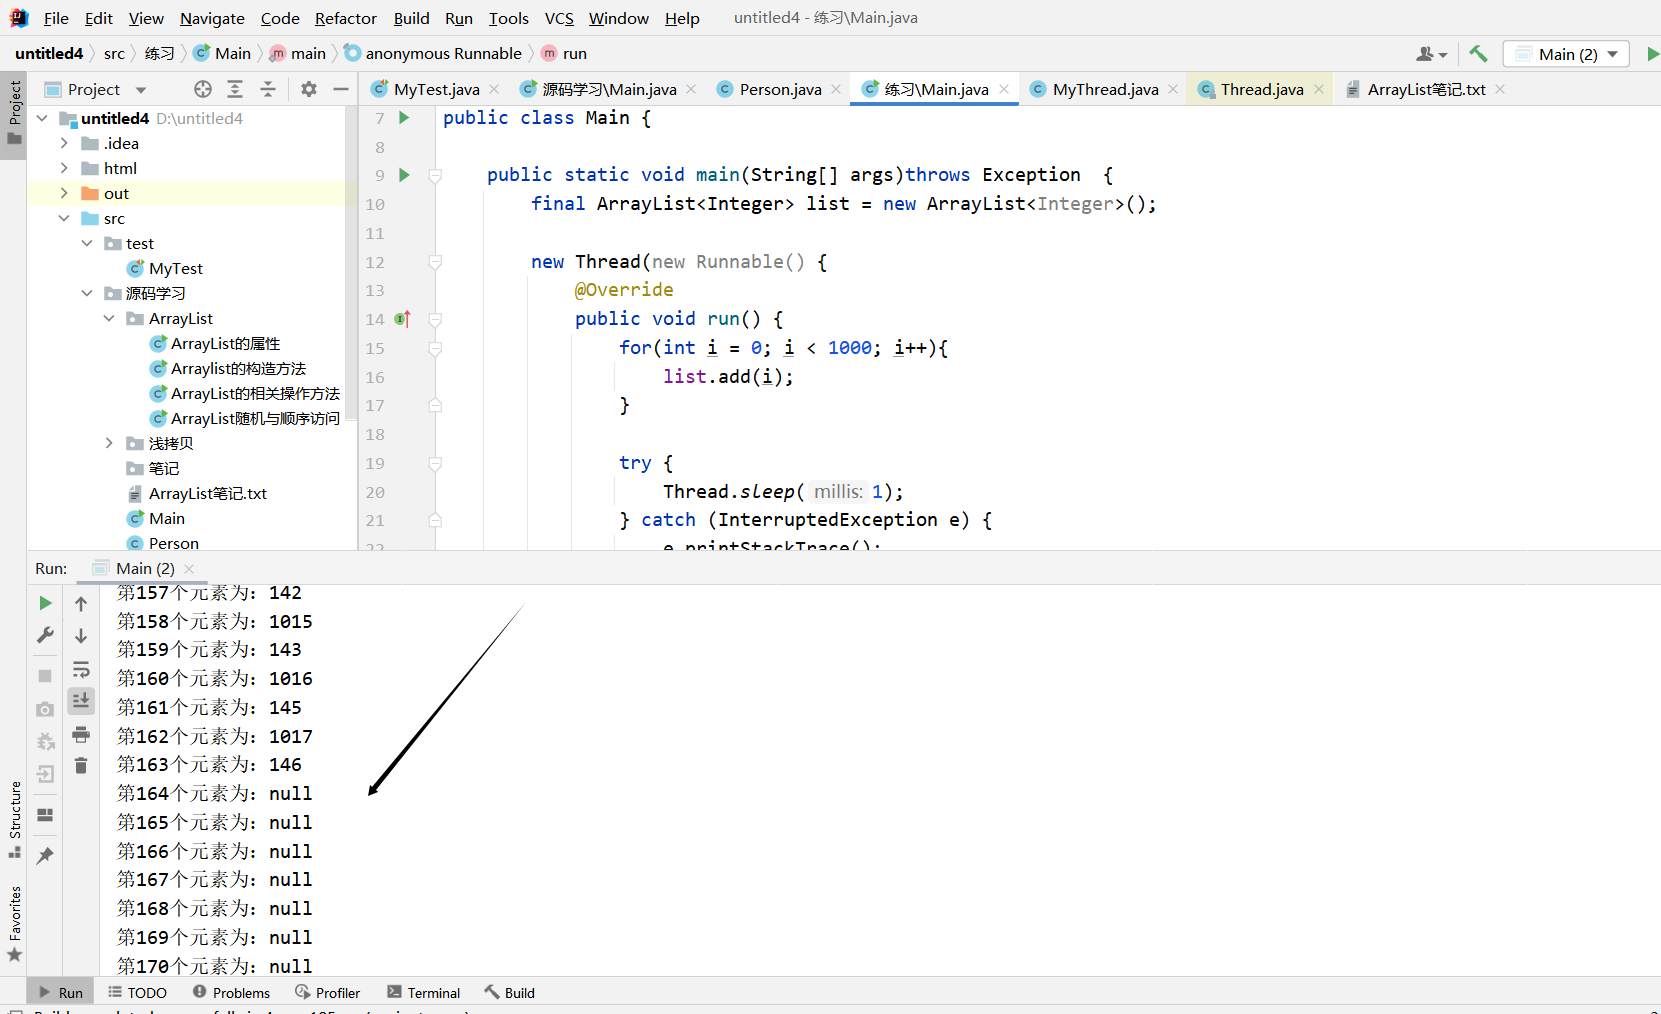The image size is (1661, 1014).
Task: Expand all in Project panel
Action: (235, 89)
